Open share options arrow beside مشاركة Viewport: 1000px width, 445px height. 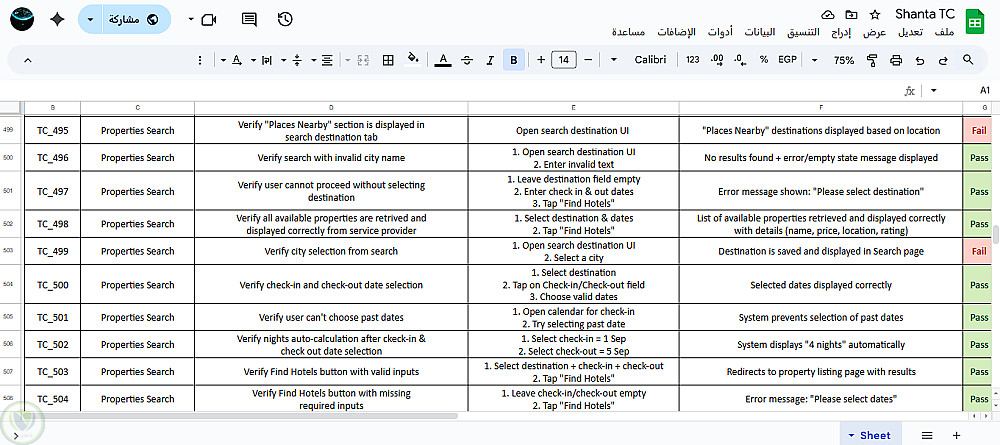click(x=90, y=20)
